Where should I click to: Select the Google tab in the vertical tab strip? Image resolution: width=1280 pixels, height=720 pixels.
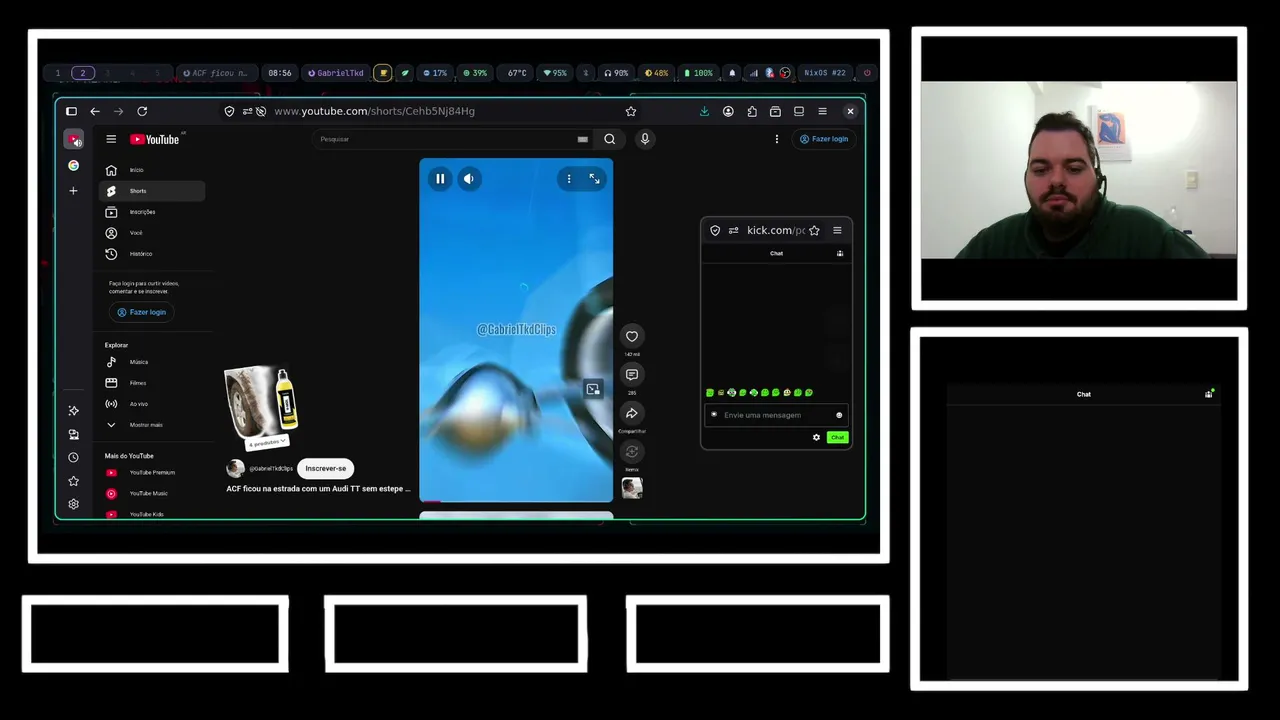coord(73,165)
